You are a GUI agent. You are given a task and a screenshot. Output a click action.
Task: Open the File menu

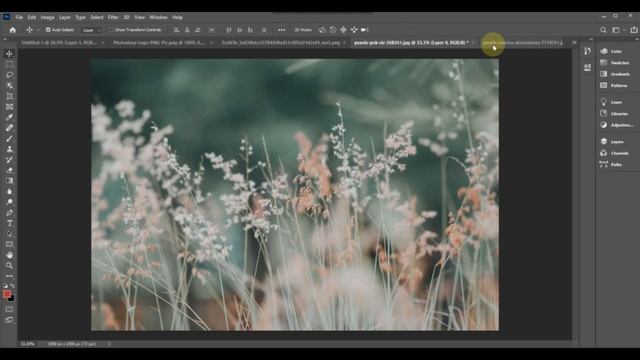click(x=19, y=18)
